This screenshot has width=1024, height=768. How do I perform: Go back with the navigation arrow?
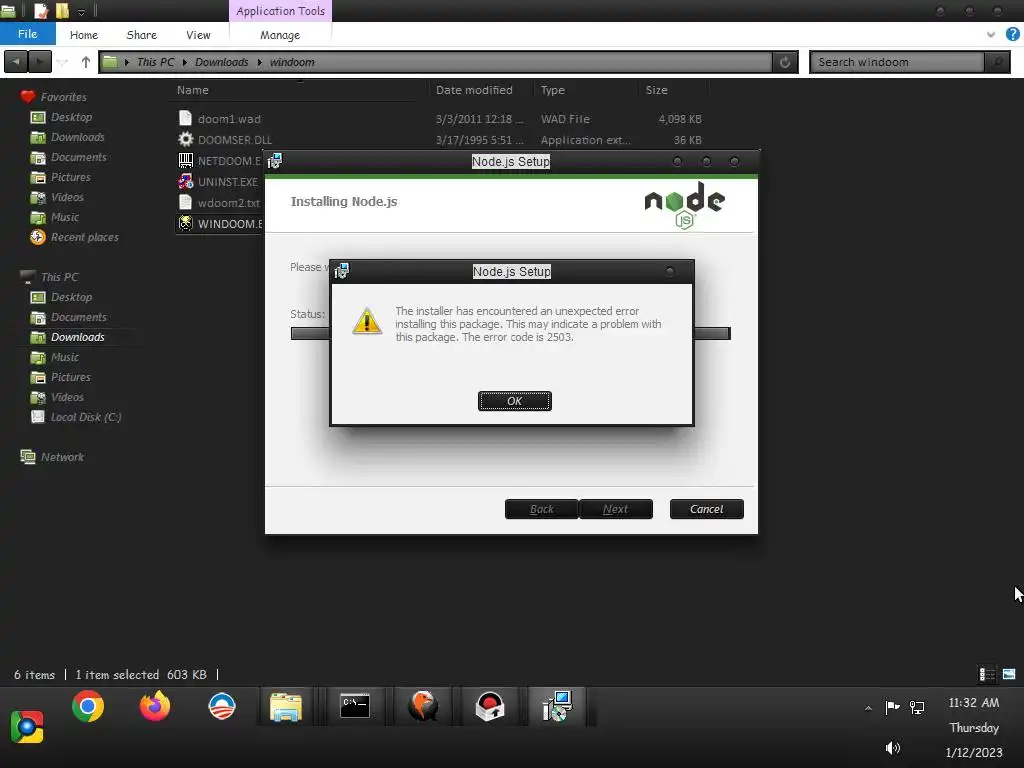(x=16, y=61)
